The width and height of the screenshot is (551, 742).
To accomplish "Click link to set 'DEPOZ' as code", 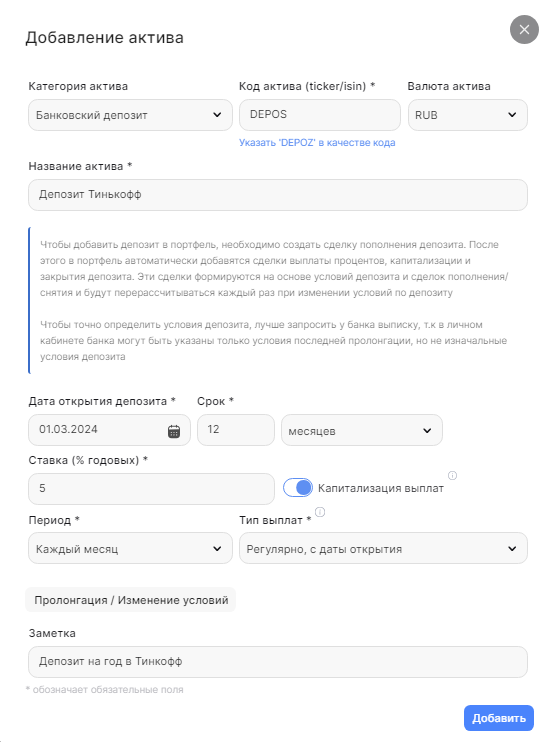I will click(x=317, y=142).
